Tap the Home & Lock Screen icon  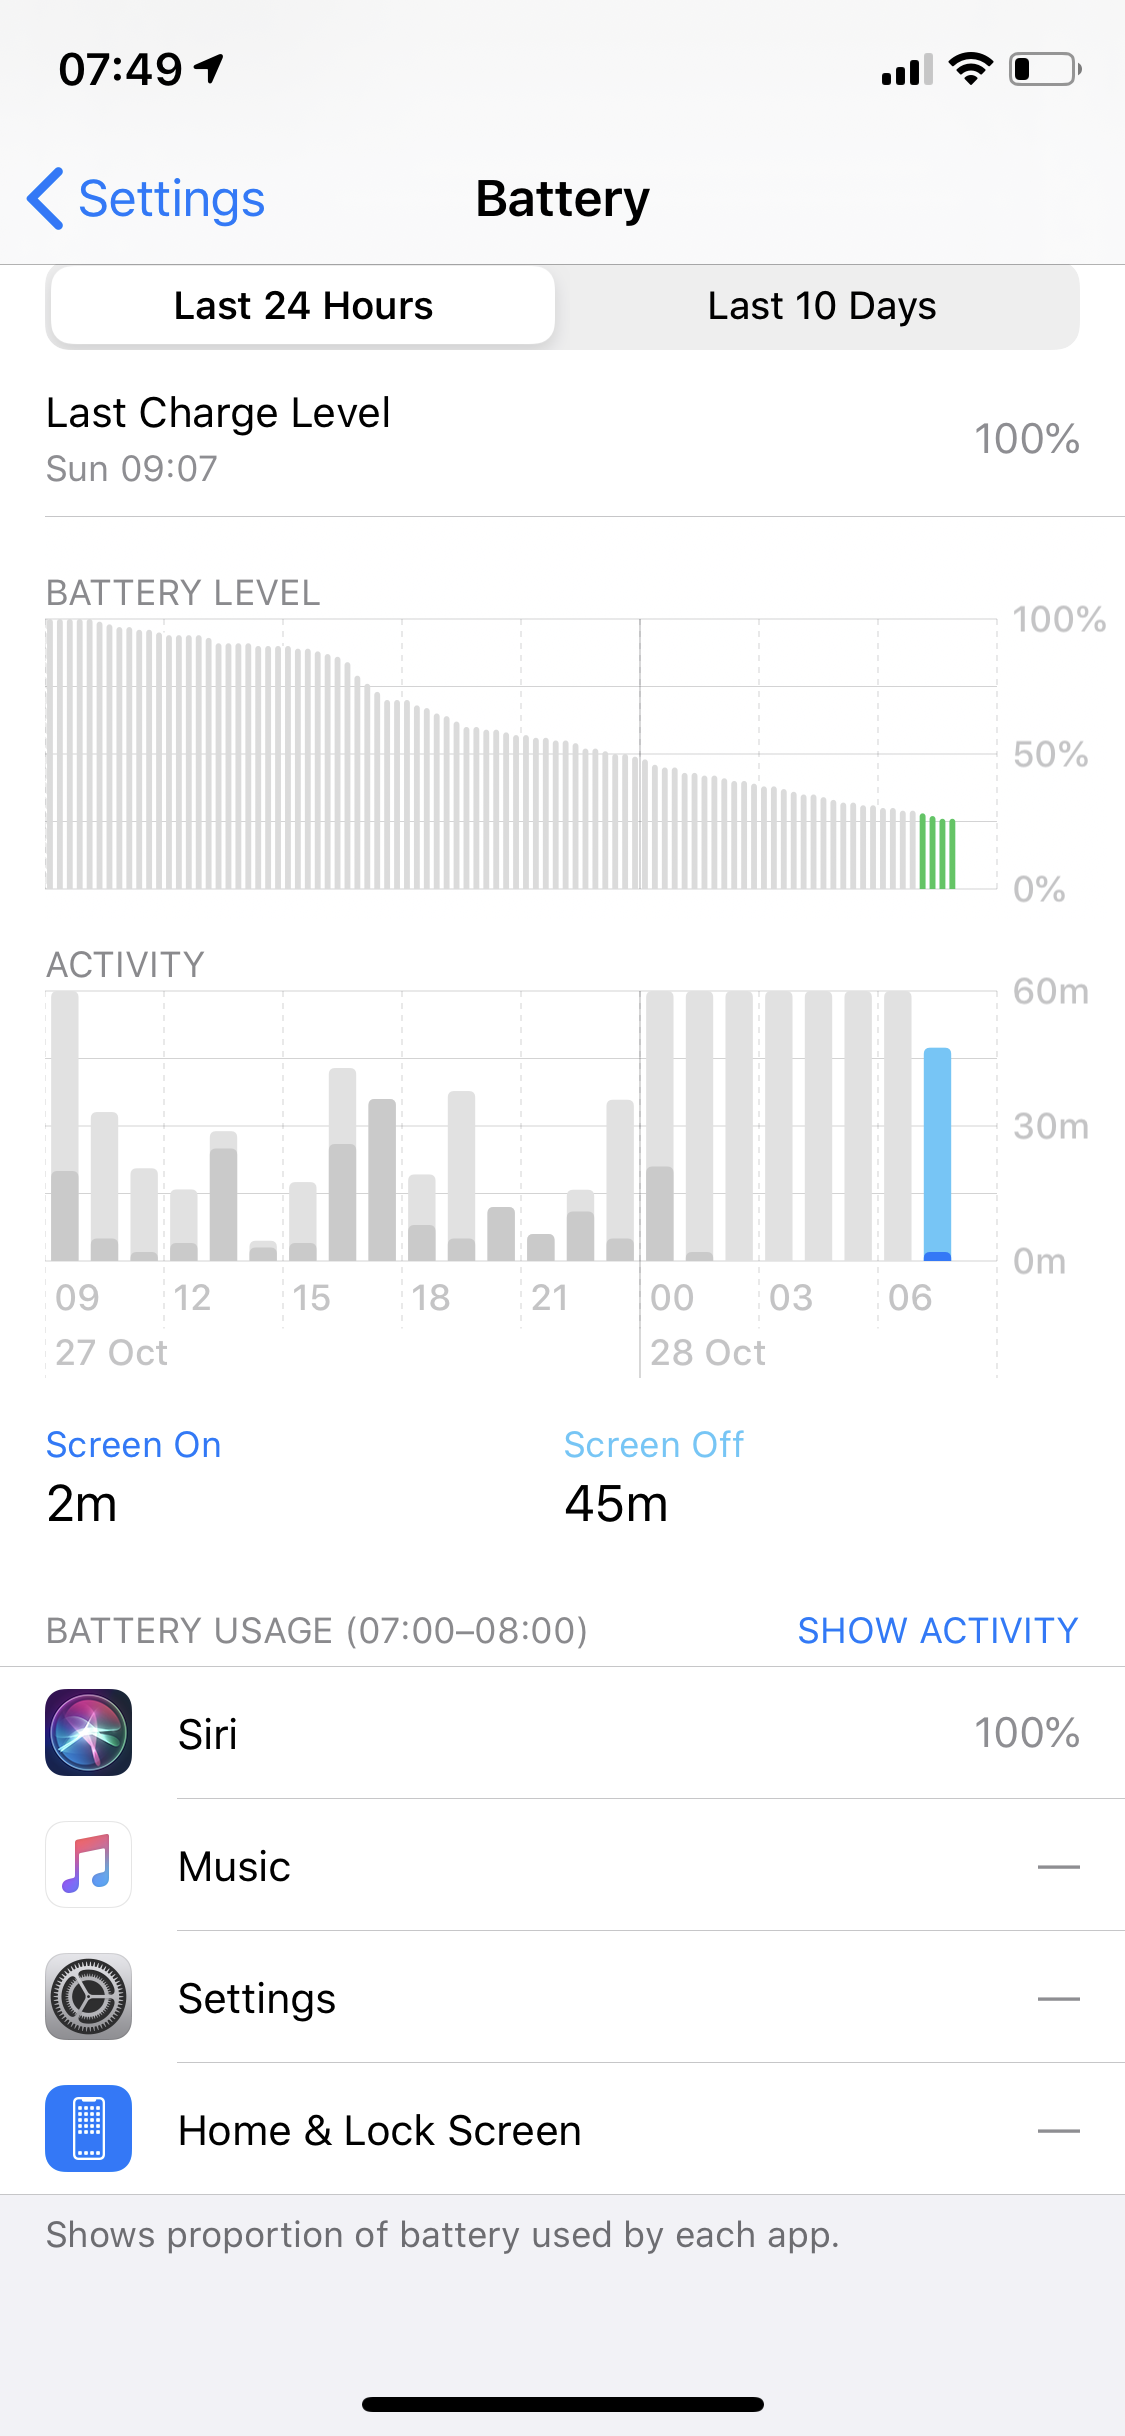[x=88, y=2128]
